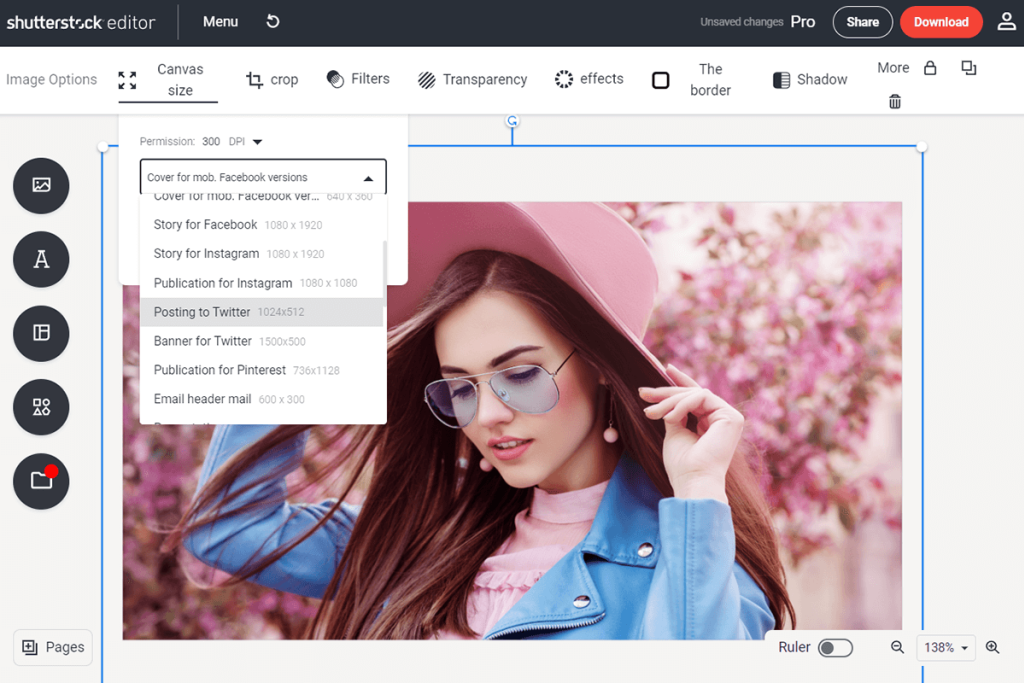Open the Menu
The height and width of the screenshot is (683, 1024).
point(219,20)
